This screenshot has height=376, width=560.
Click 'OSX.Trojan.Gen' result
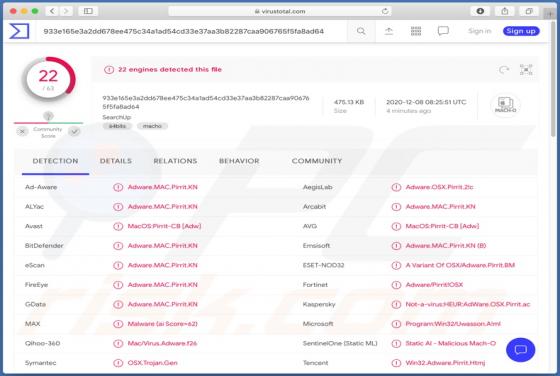click(x=152, y=363)
